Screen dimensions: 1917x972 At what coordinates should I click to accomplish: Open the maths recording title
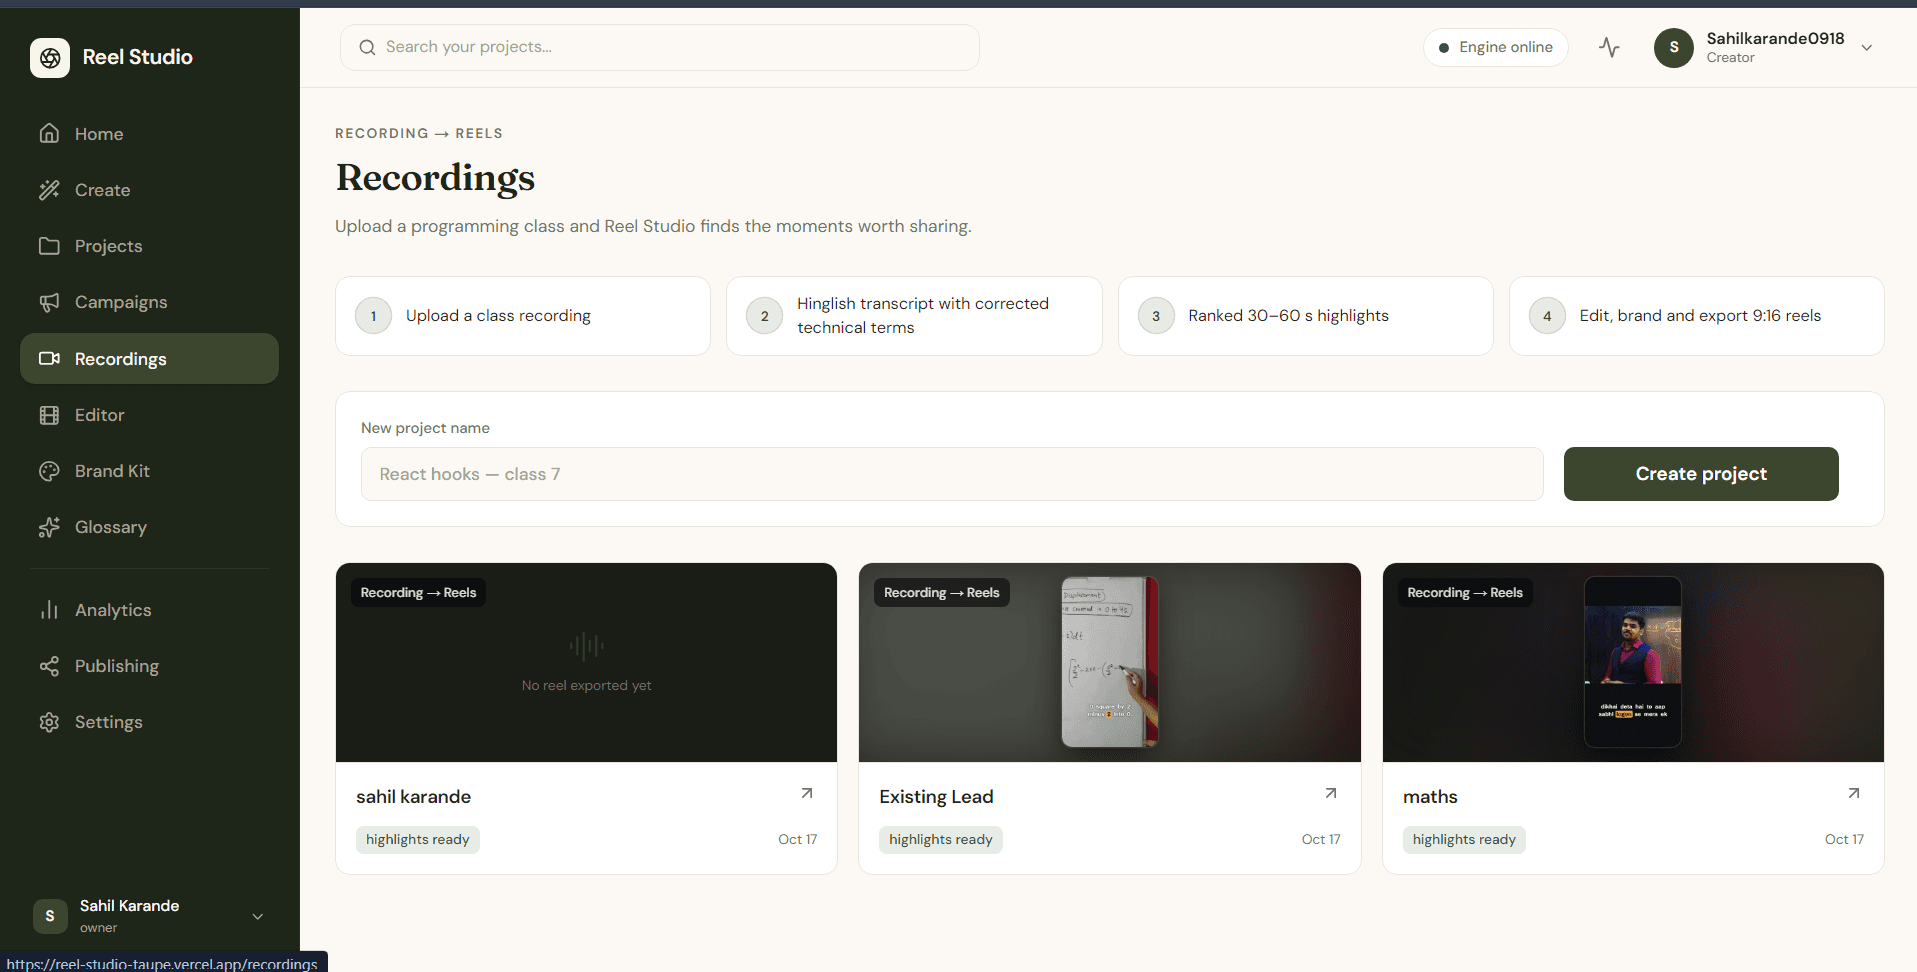pyautogui.click(x=1430, y=797)
